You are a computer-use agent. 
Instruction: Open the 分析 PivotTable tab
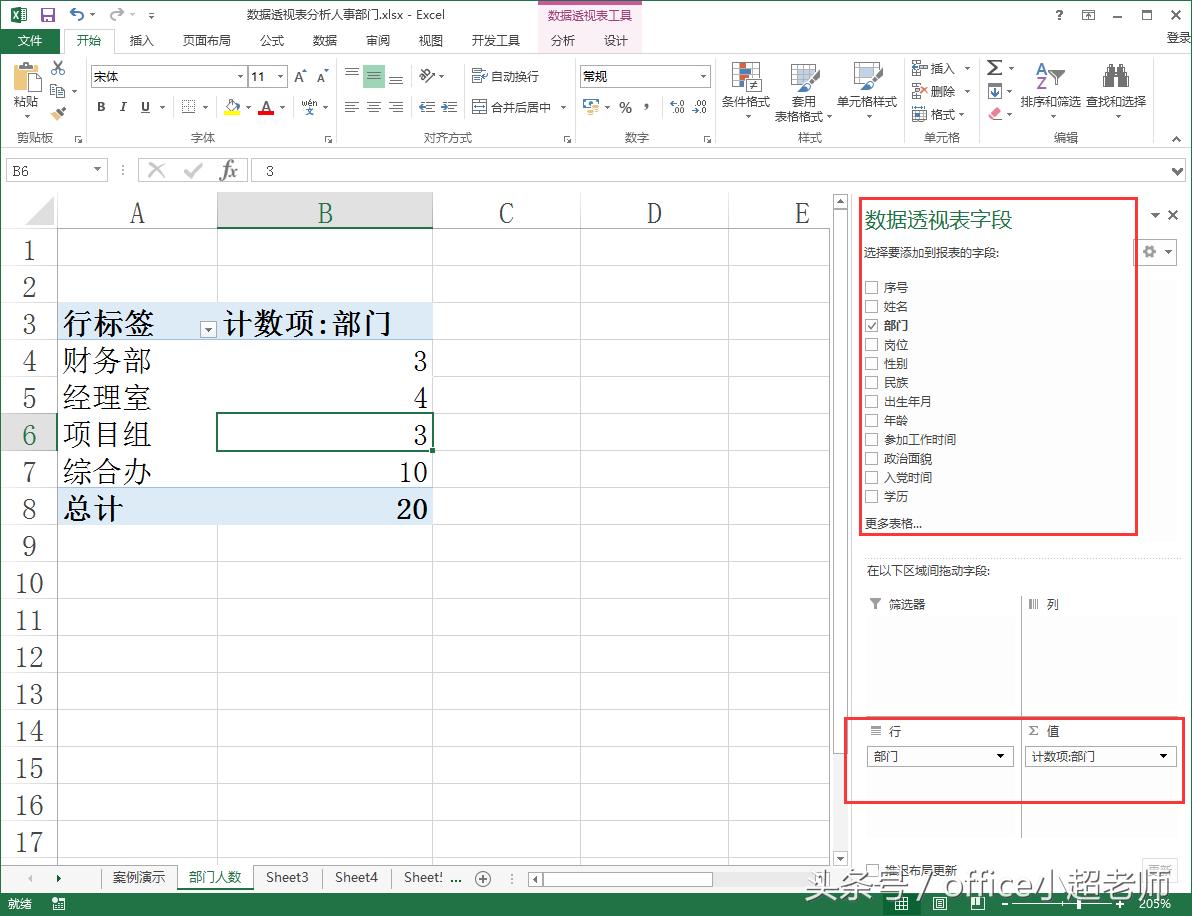(x=561, y=41)
